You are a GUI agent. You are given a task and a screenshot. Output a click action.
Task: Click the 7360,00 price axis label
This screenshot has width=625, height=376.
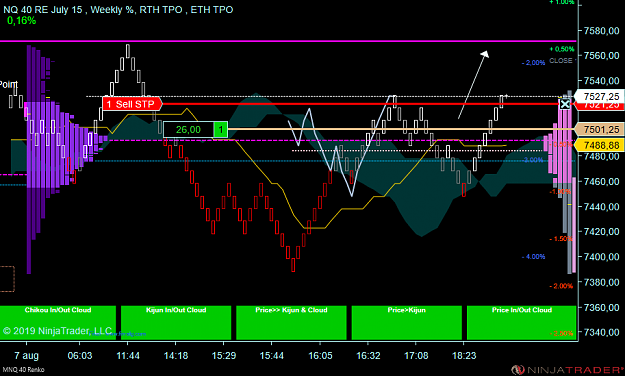(x=601, y=307)
